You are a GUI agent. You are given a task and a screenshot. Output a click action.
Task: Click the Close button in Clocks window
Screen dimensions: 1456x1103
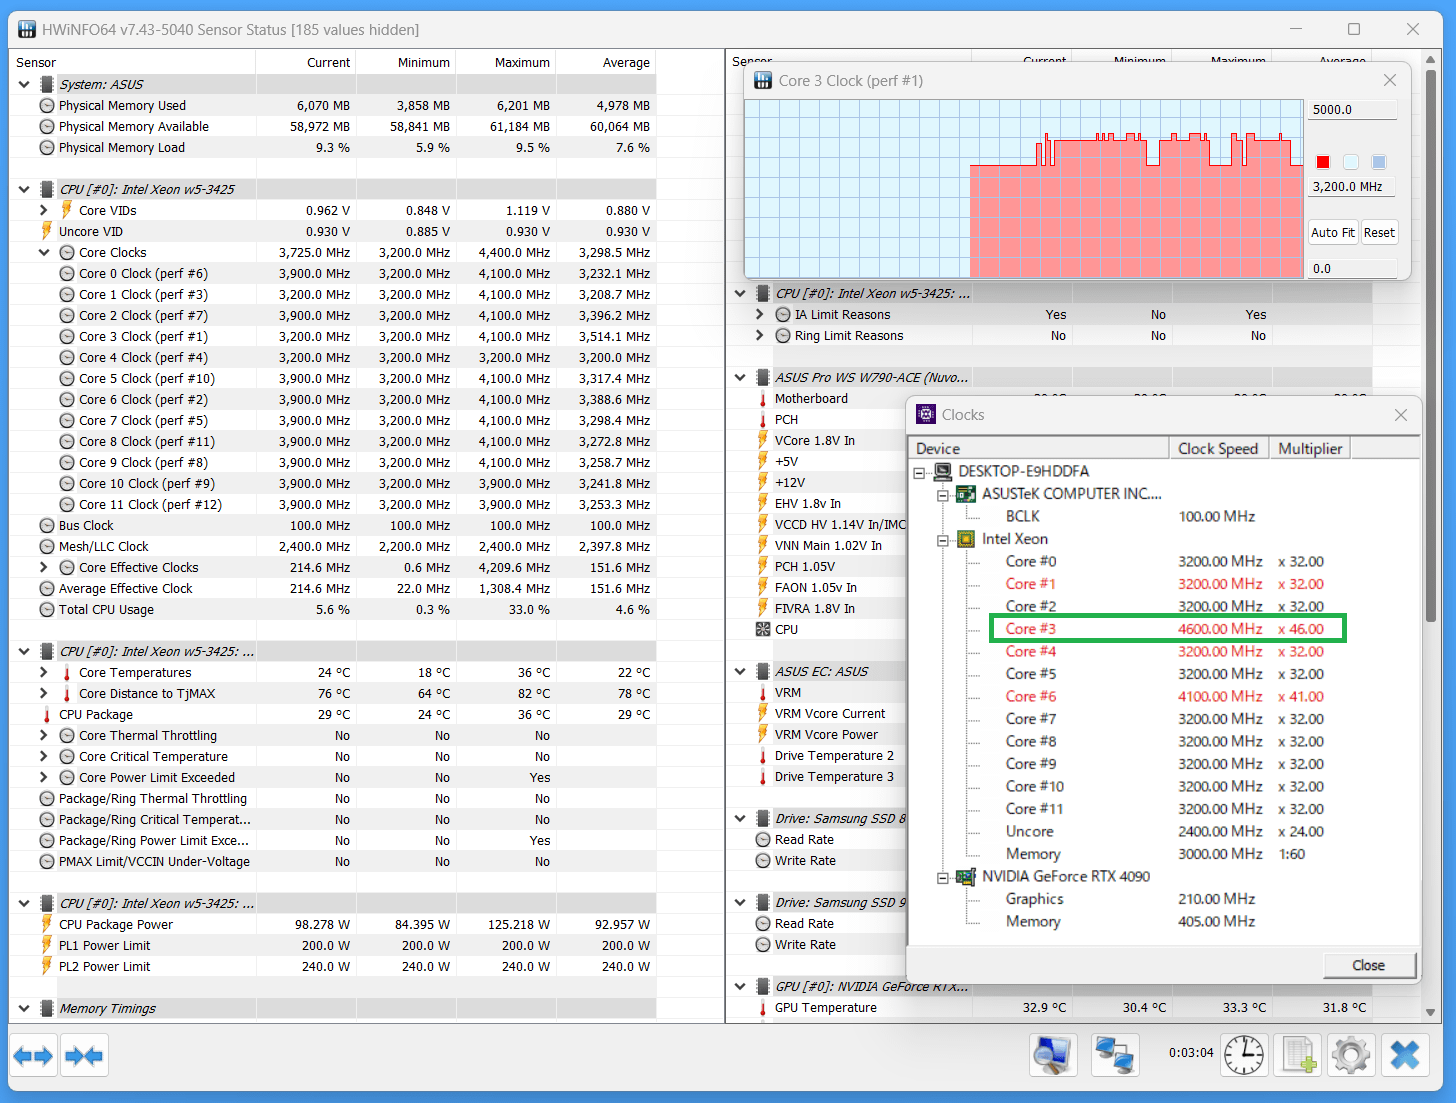[1368, 965]
